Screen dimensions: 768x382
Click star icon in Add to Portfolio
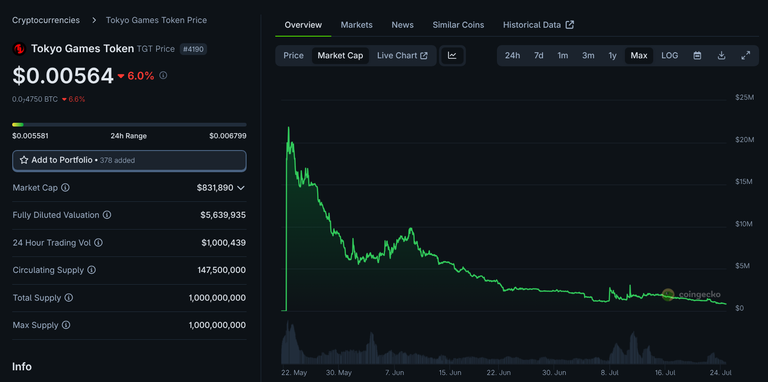[24, 160]
